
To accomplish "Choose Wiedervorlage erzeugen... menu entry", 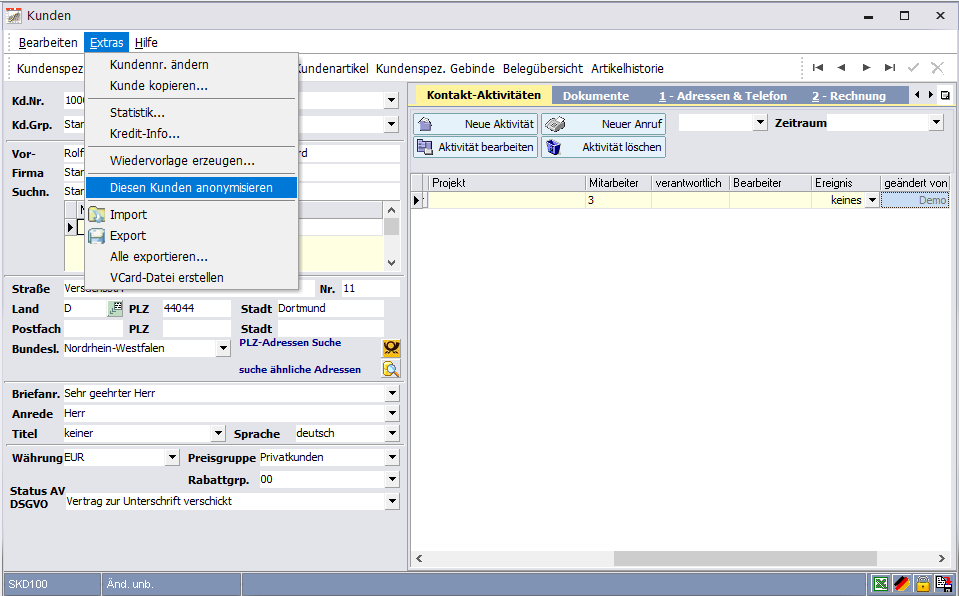I will click(x=191, y=160).
